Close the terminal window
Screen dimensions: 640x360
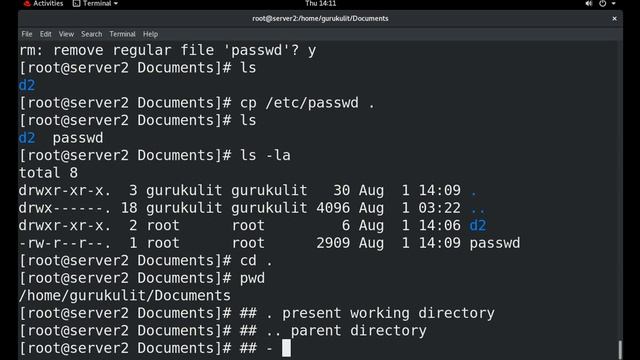(614, 19)
